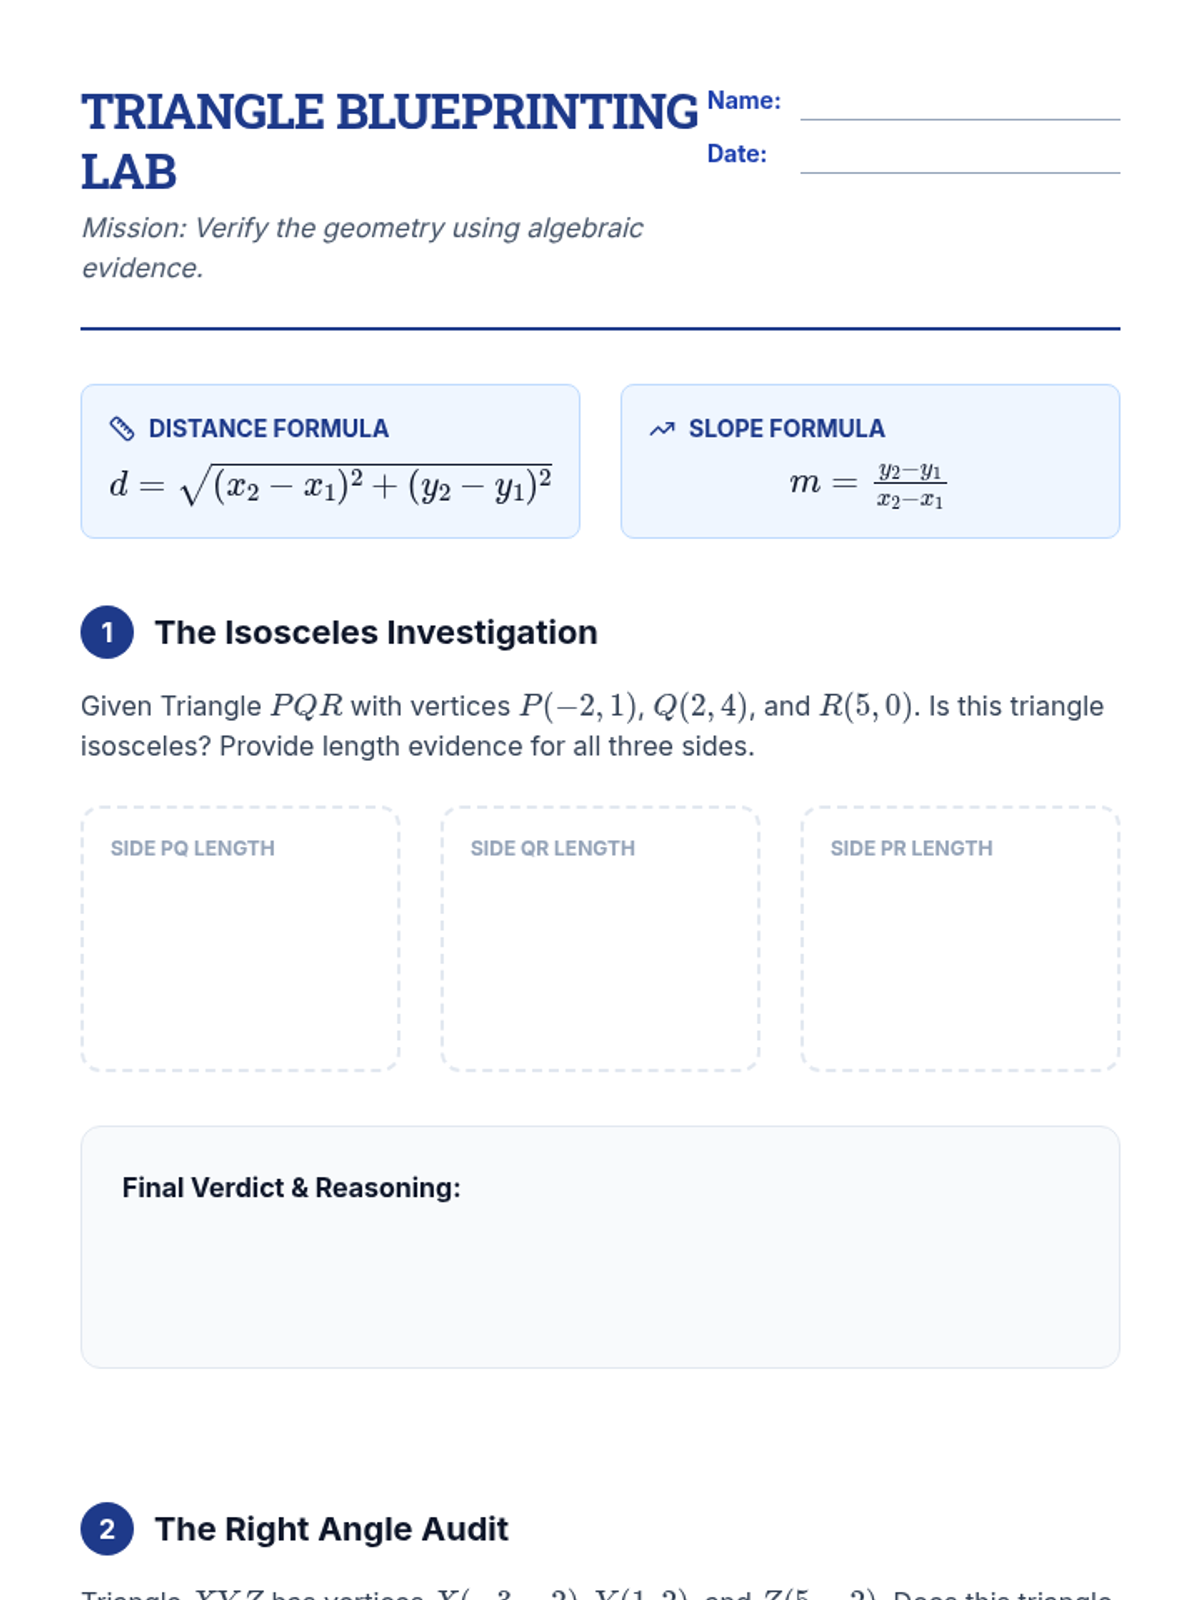Click the trend arrow icon beside Slope Formula
The height and width of the screenshot is (1600, 1200).
[662, 429]
